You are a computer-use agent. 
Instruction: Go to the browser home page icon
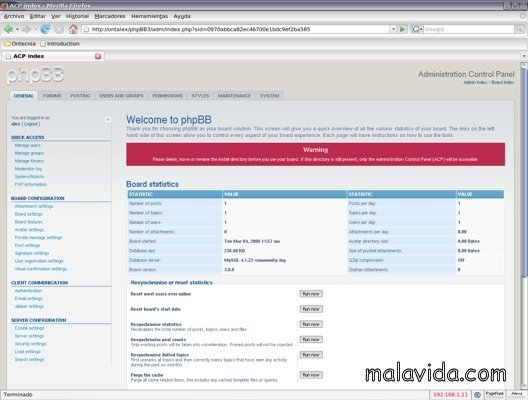pyautogui.click(x=73, y=29)
